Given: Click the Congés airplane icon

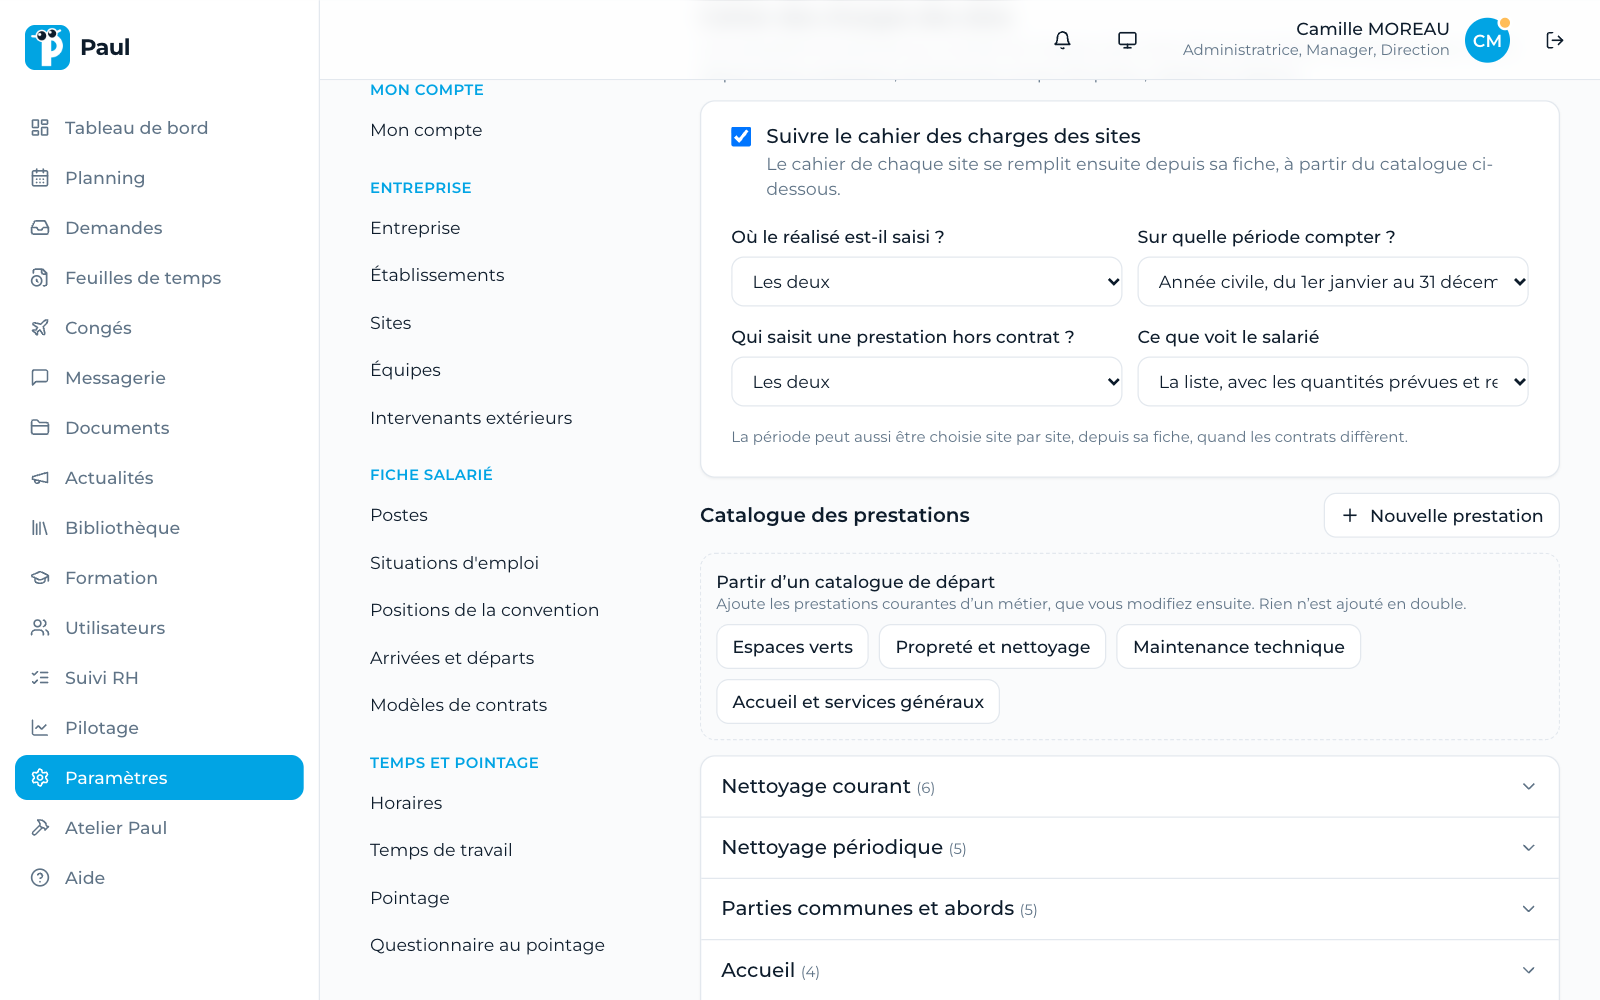Looking at the screenshot, I should 40,328.
